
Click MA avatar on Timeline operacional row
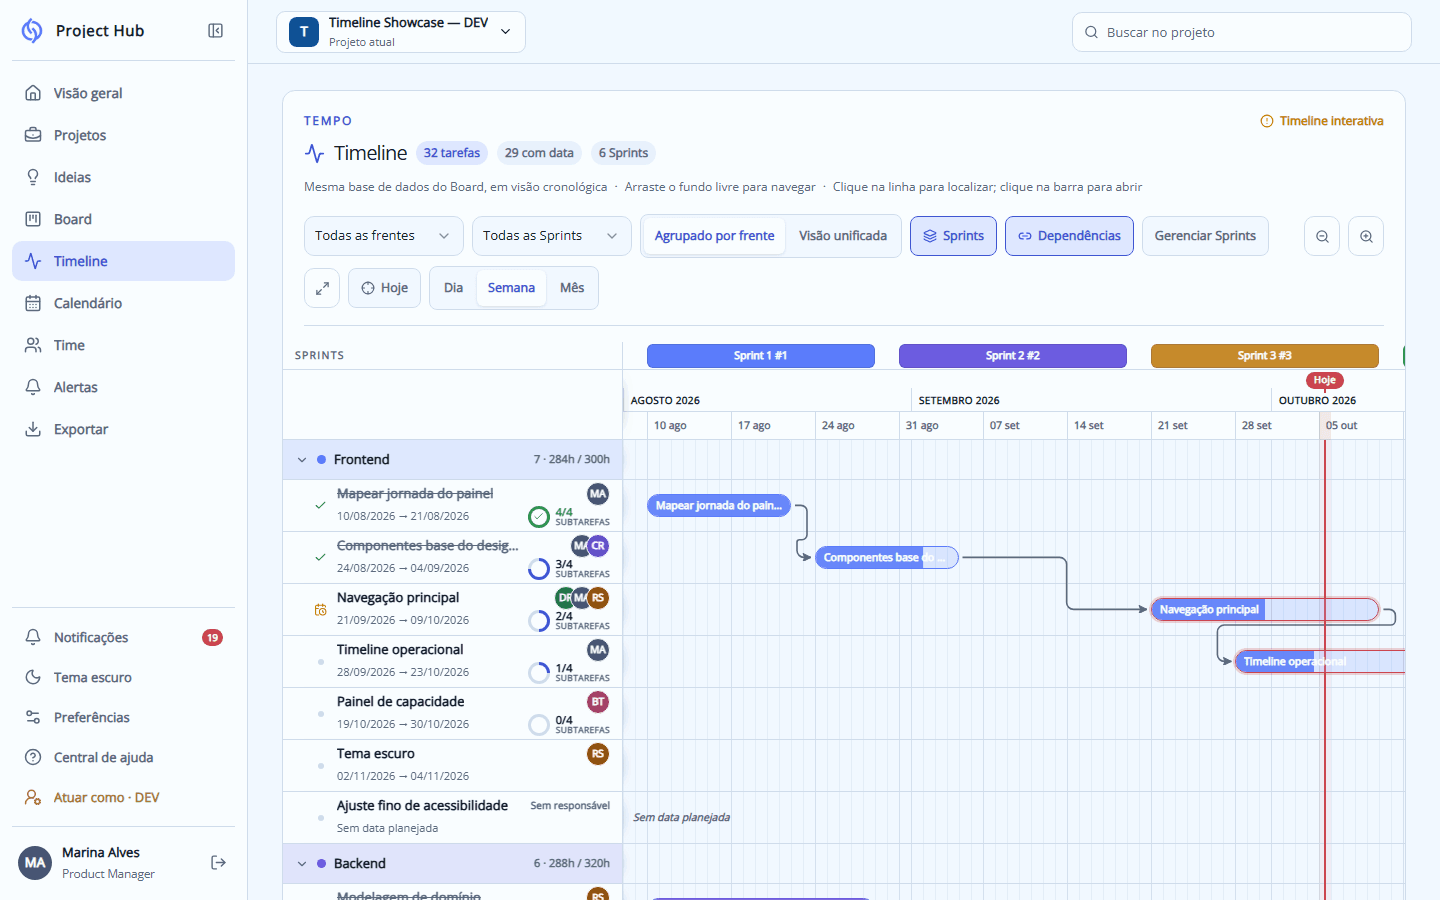pyautogui.click(x=598, y=650)
